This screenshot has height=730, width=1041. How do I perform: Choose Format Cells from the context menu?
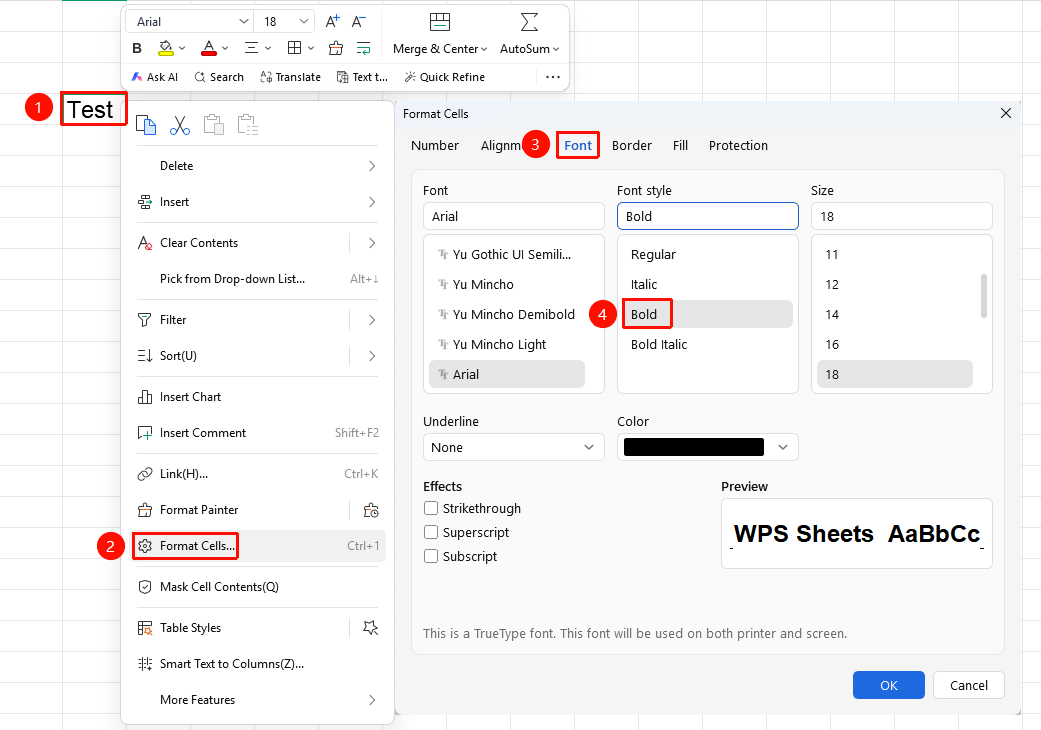257,546
